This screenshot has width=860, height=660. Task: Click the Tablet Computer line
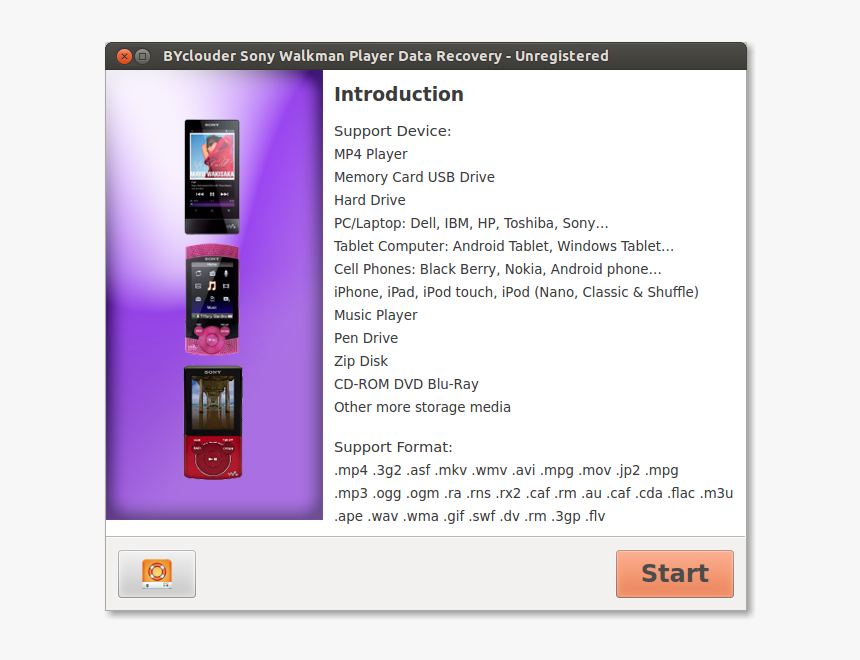click(x=504, y=246)
